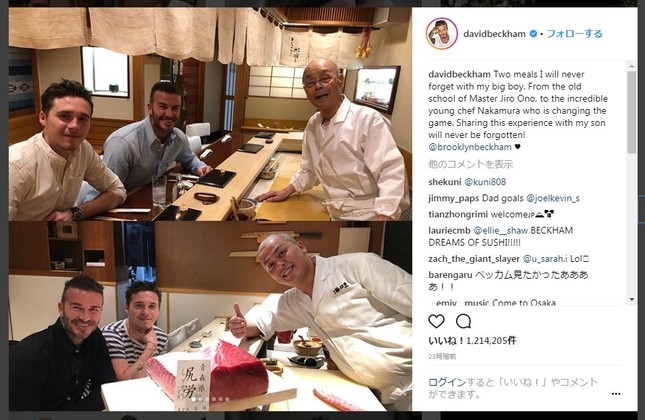Open the comment speech bubble icon
Viewport: 645px width, 420px height.
coord(463,321)
